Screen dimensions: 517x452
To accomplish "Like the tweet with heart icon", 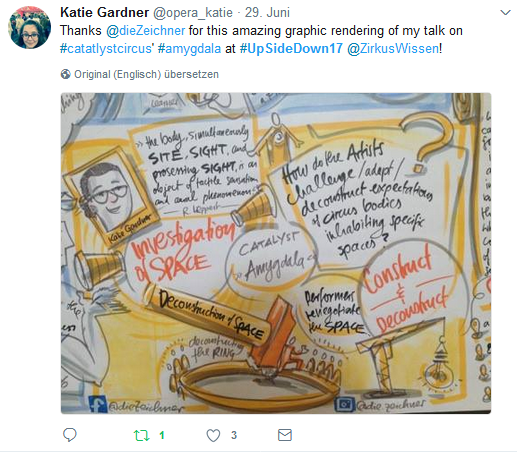I will (x=213, y=435).
